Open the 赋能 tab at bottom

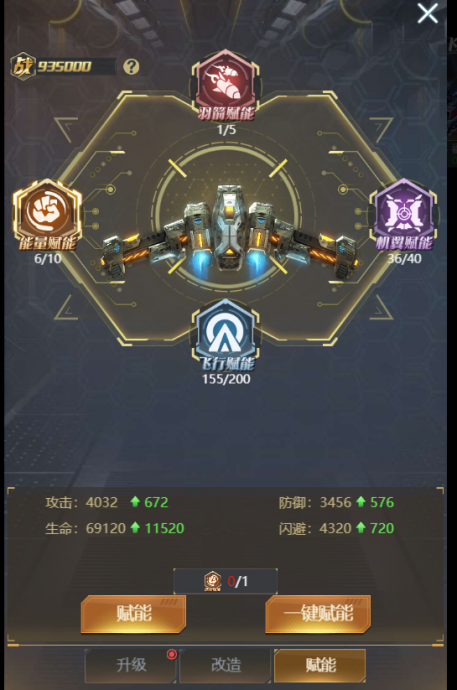(x=320, y=665)
